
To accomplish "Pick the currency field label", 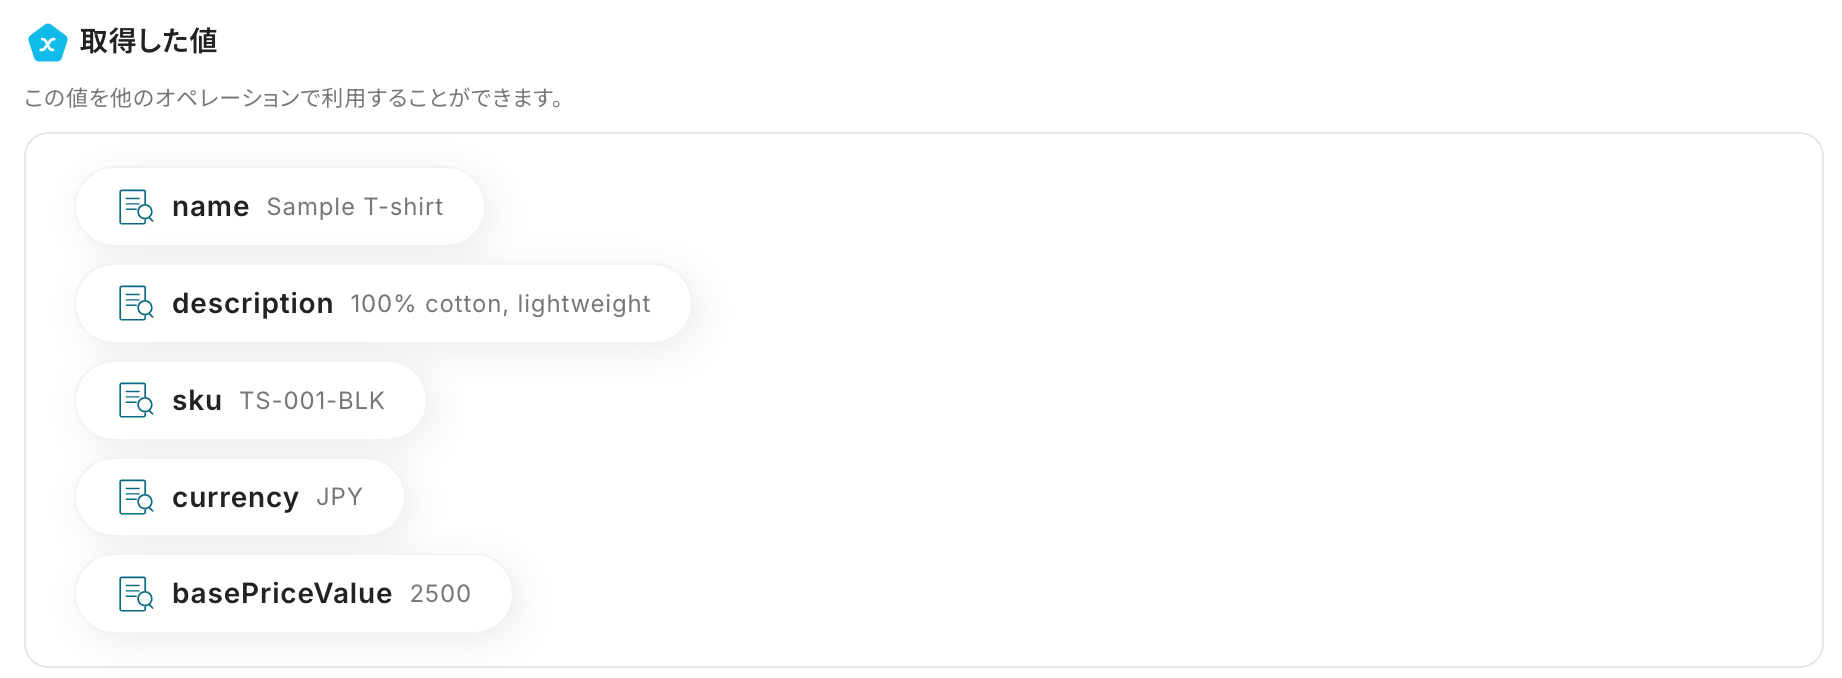I will click(x=235, y=497).
